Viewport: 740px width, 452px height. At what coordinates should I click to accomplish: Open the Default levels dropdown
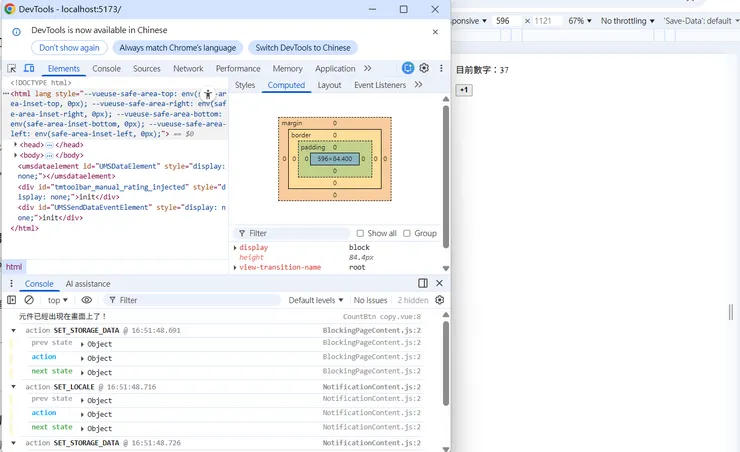[315, 300]
